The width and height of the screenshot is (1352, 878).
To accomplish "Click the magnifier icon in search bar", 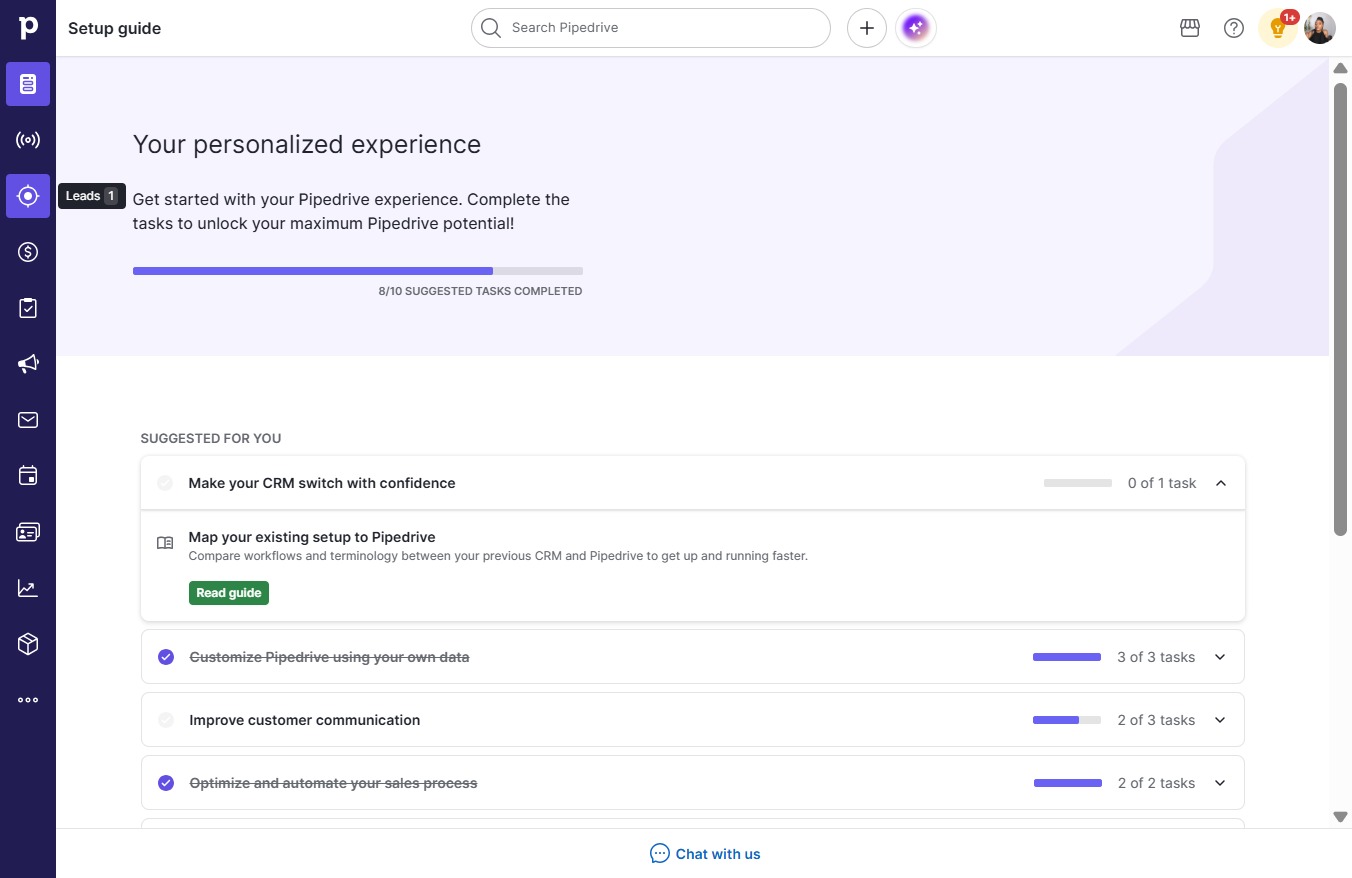I will coord(490,28).
